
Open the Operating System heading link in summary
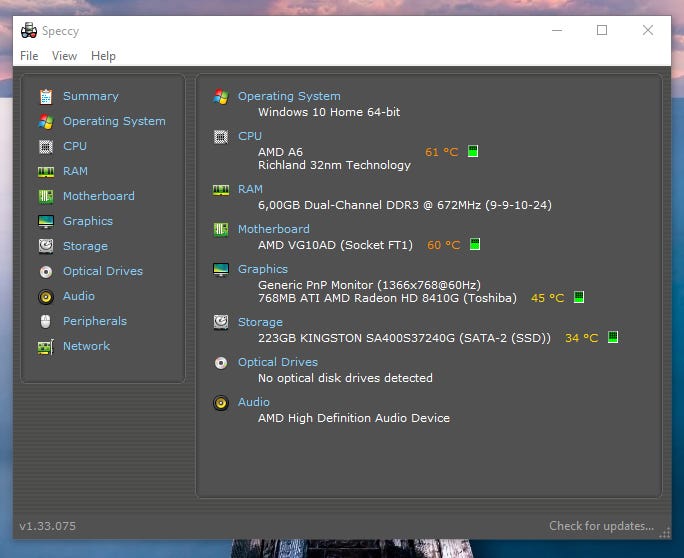pyautogui.click(x=289, y=96)
